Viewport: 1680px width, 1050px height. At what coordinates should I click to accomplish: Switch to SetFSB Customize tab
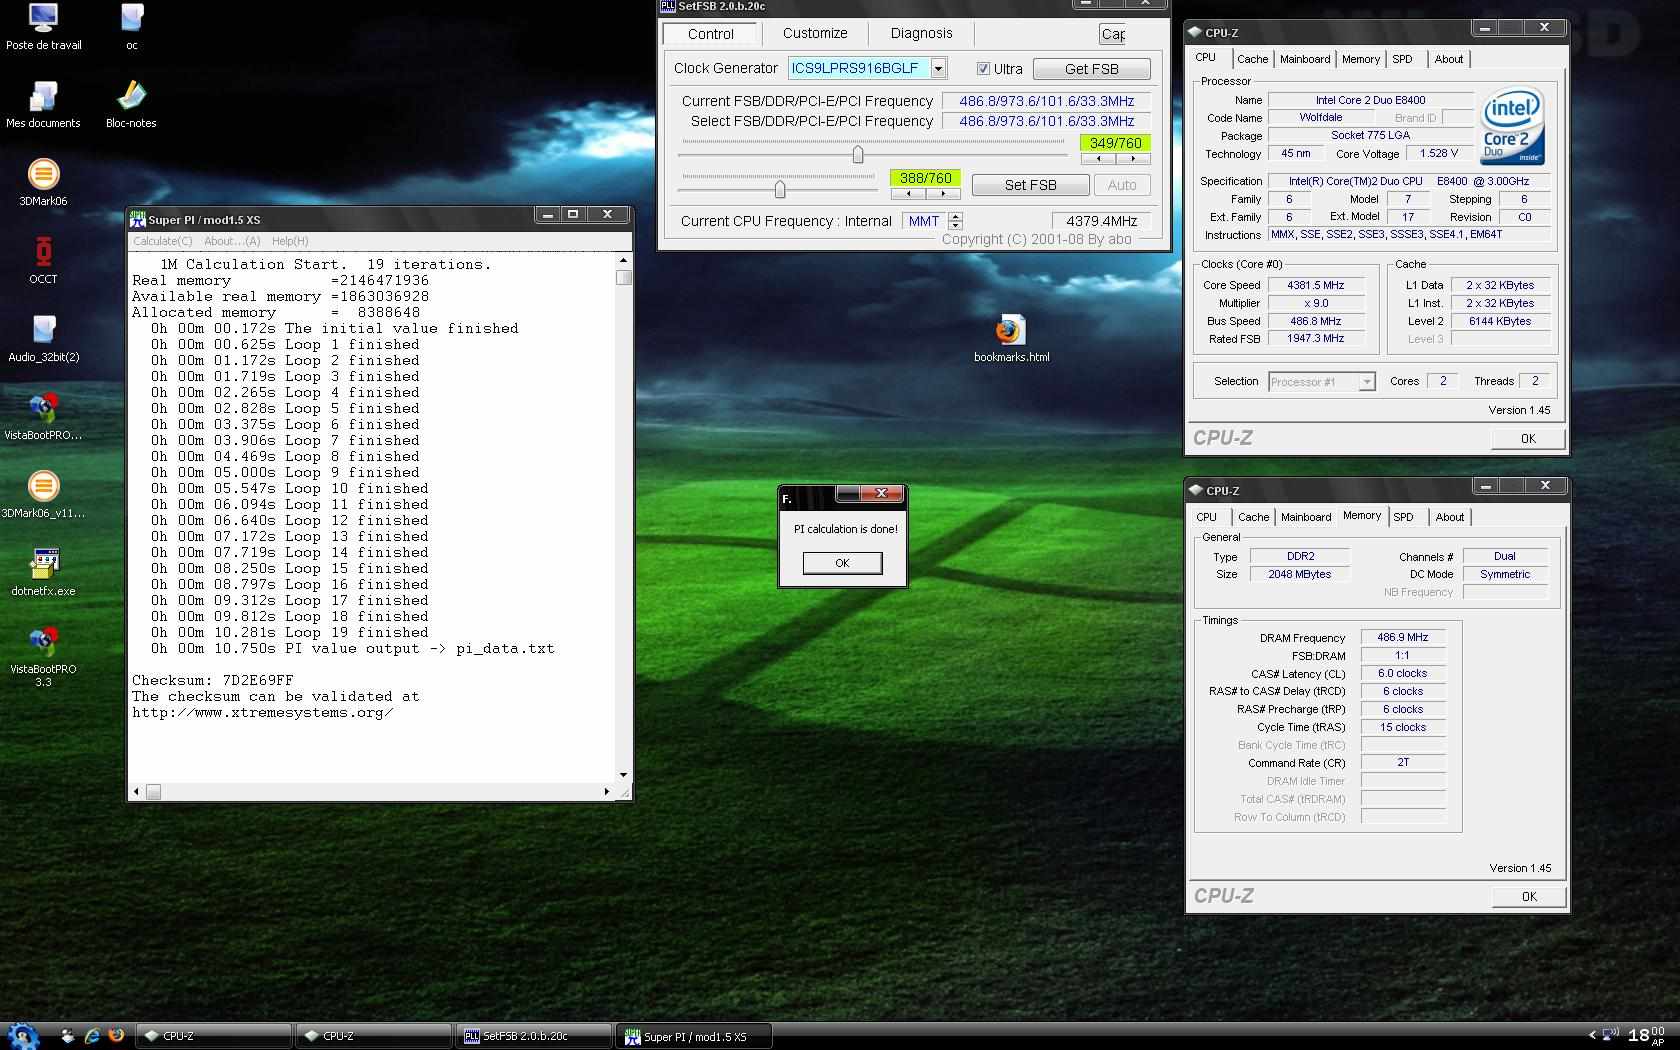[815, 33]
